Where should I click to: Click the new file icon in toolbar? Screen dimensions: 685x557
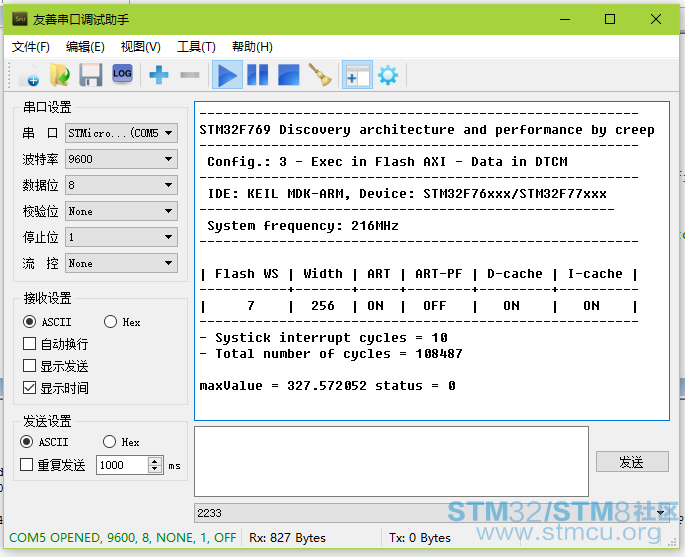(x=29, y=75)
